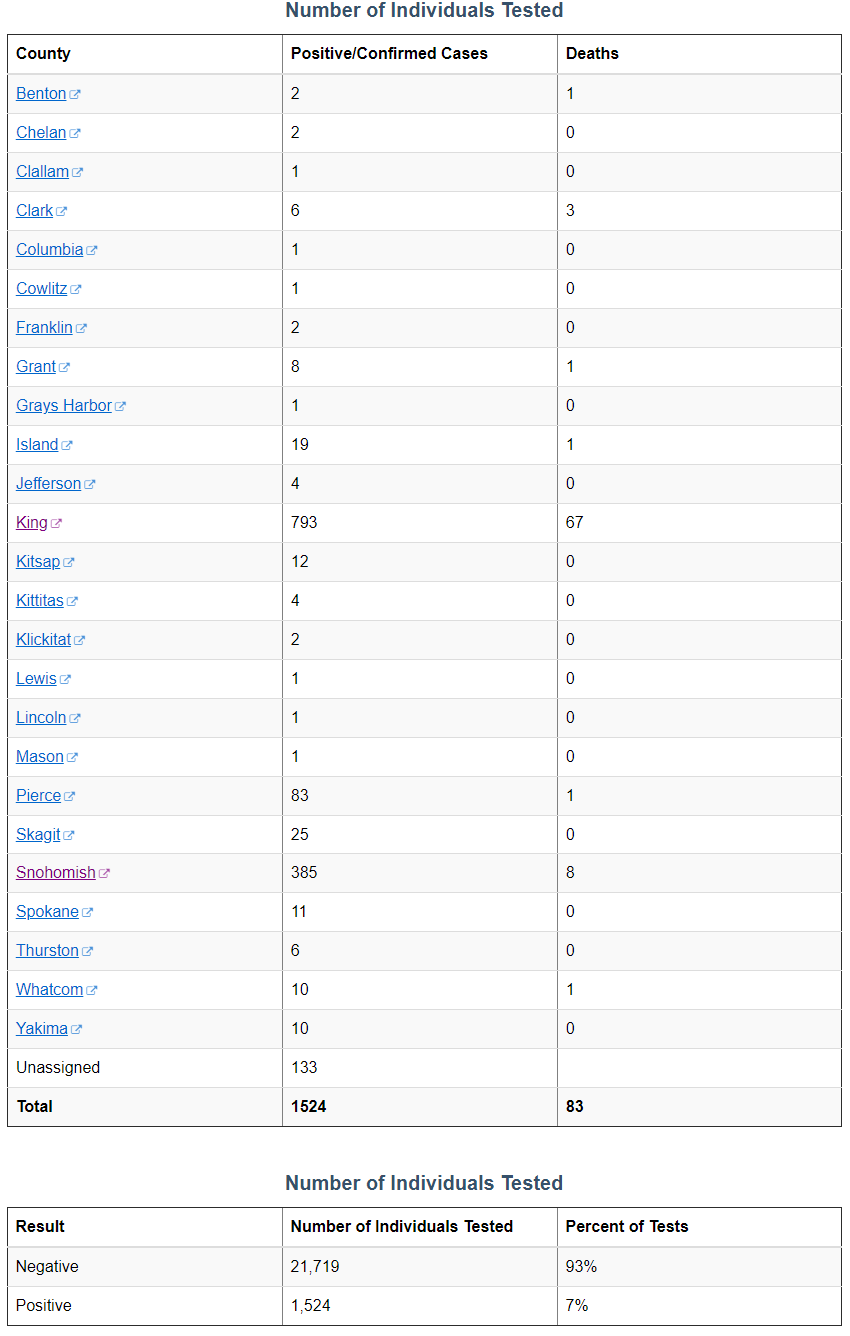Click the Kitsap county link

38,561
